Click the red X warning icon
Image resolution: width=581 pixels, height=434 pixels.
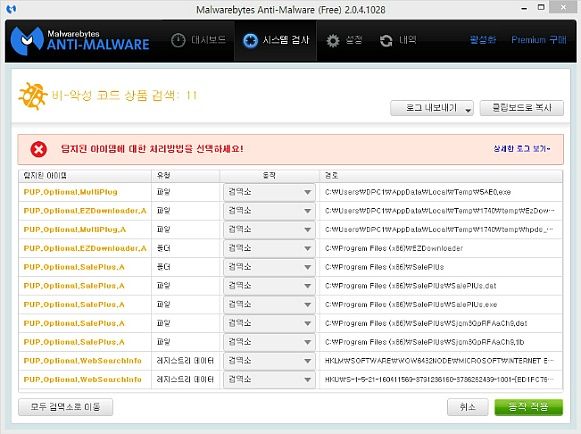click(x=39, y=149)
